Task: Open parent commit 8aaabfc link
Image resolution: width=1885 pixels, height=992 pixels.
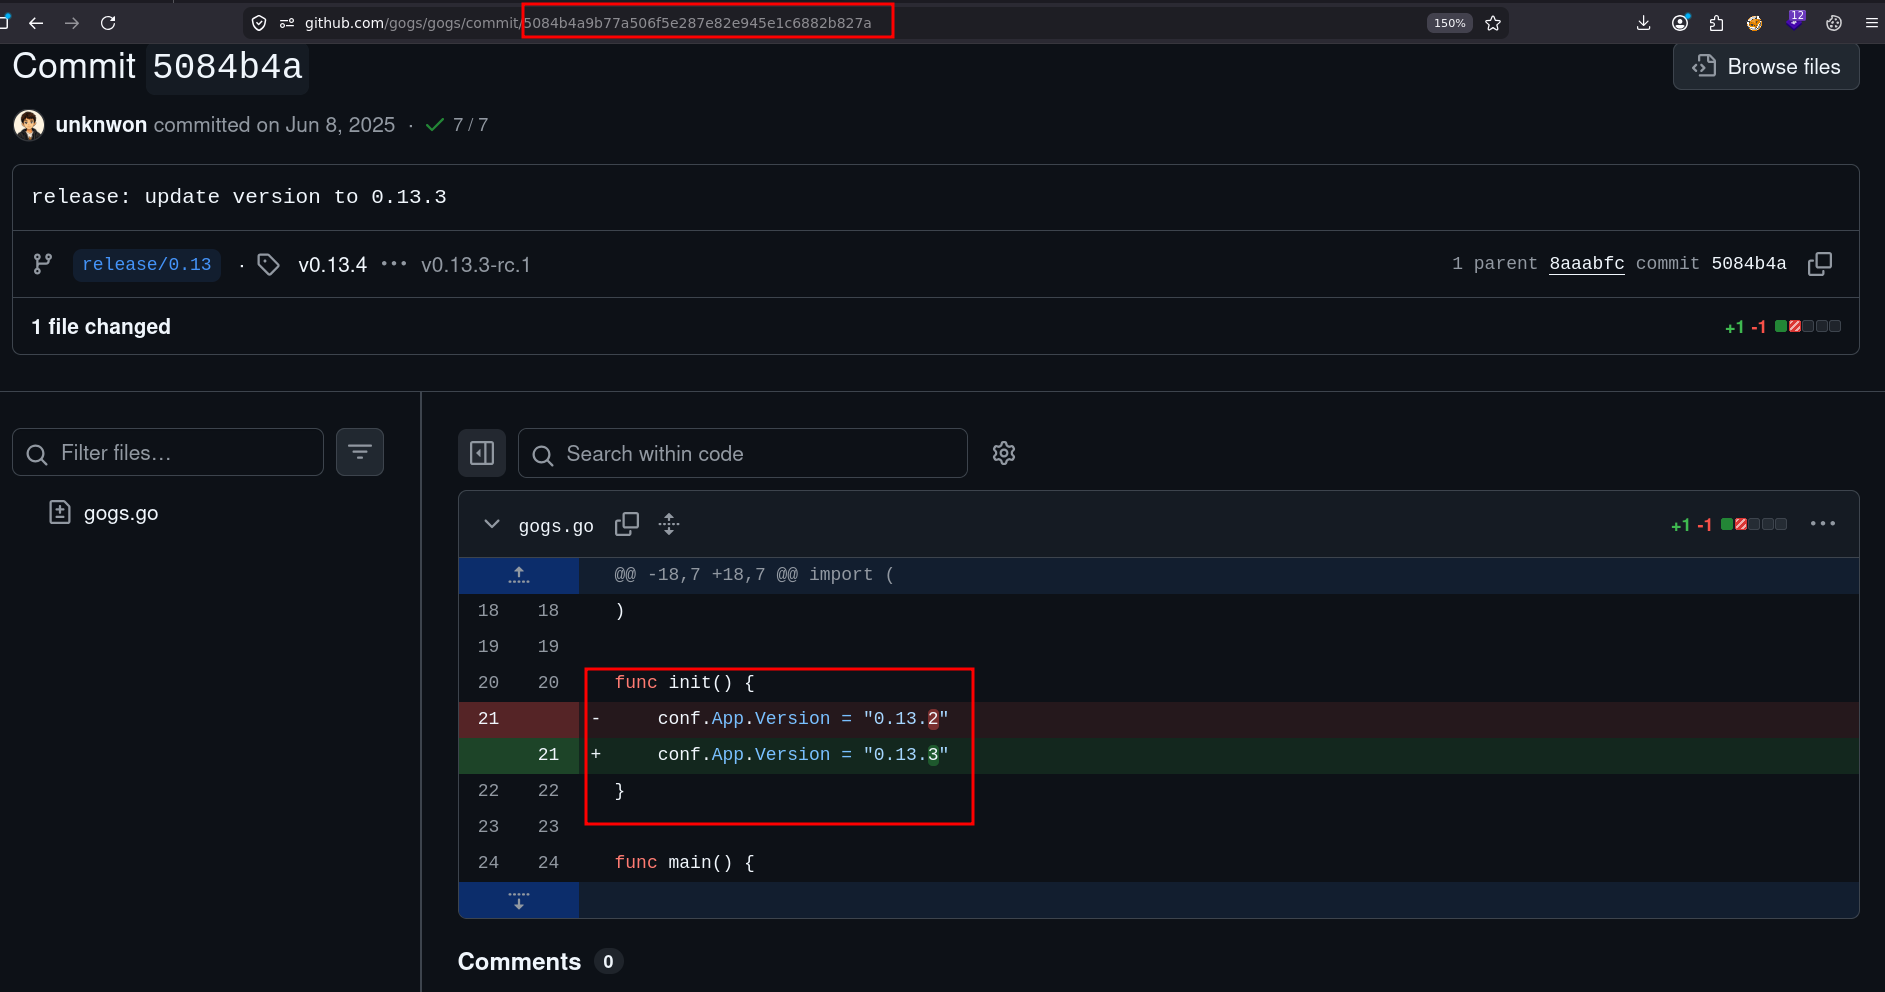Action: [x=1587, y=264]
